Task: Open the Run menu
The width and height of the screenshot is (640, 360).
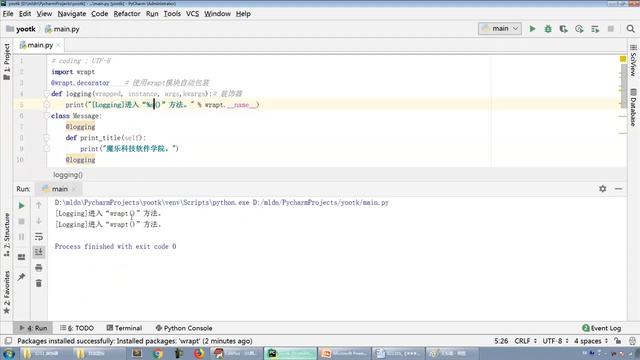Action: [152, 13]
